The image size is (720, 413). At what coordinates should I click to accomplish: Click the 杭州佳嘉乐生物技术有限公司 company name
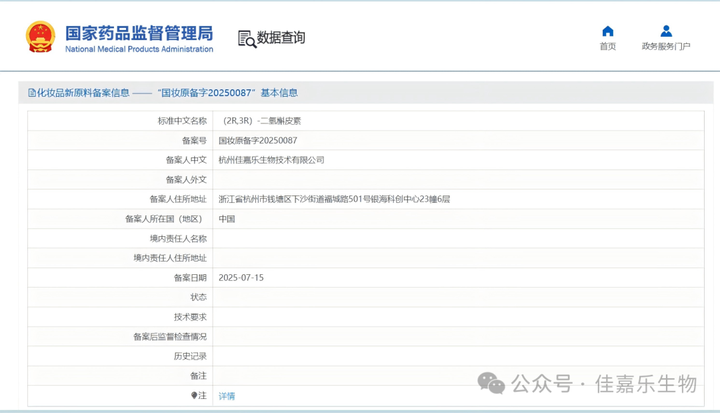point(271,160)
